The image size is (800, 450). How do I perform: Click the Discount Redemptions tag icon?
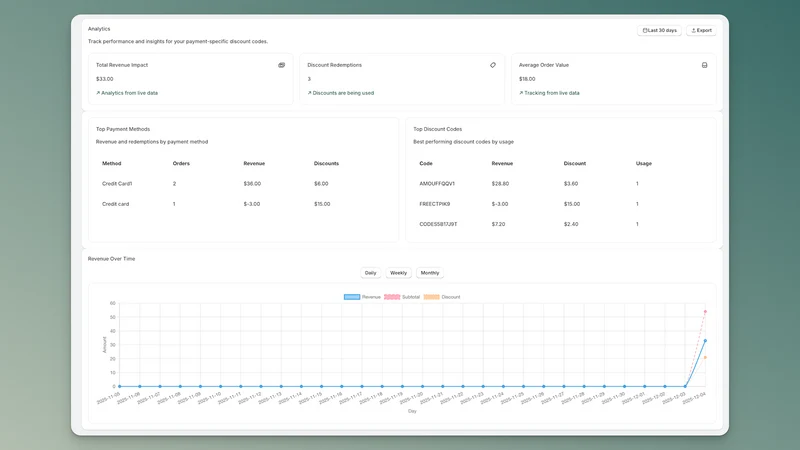[x=493, y=65]
